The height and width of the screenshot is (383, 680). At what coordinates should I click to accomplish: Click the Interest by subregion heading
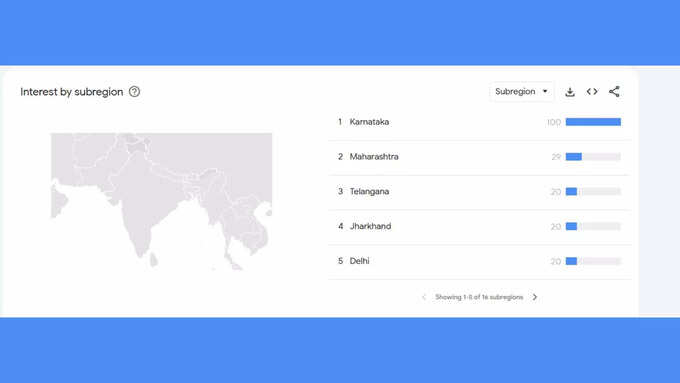72,92
